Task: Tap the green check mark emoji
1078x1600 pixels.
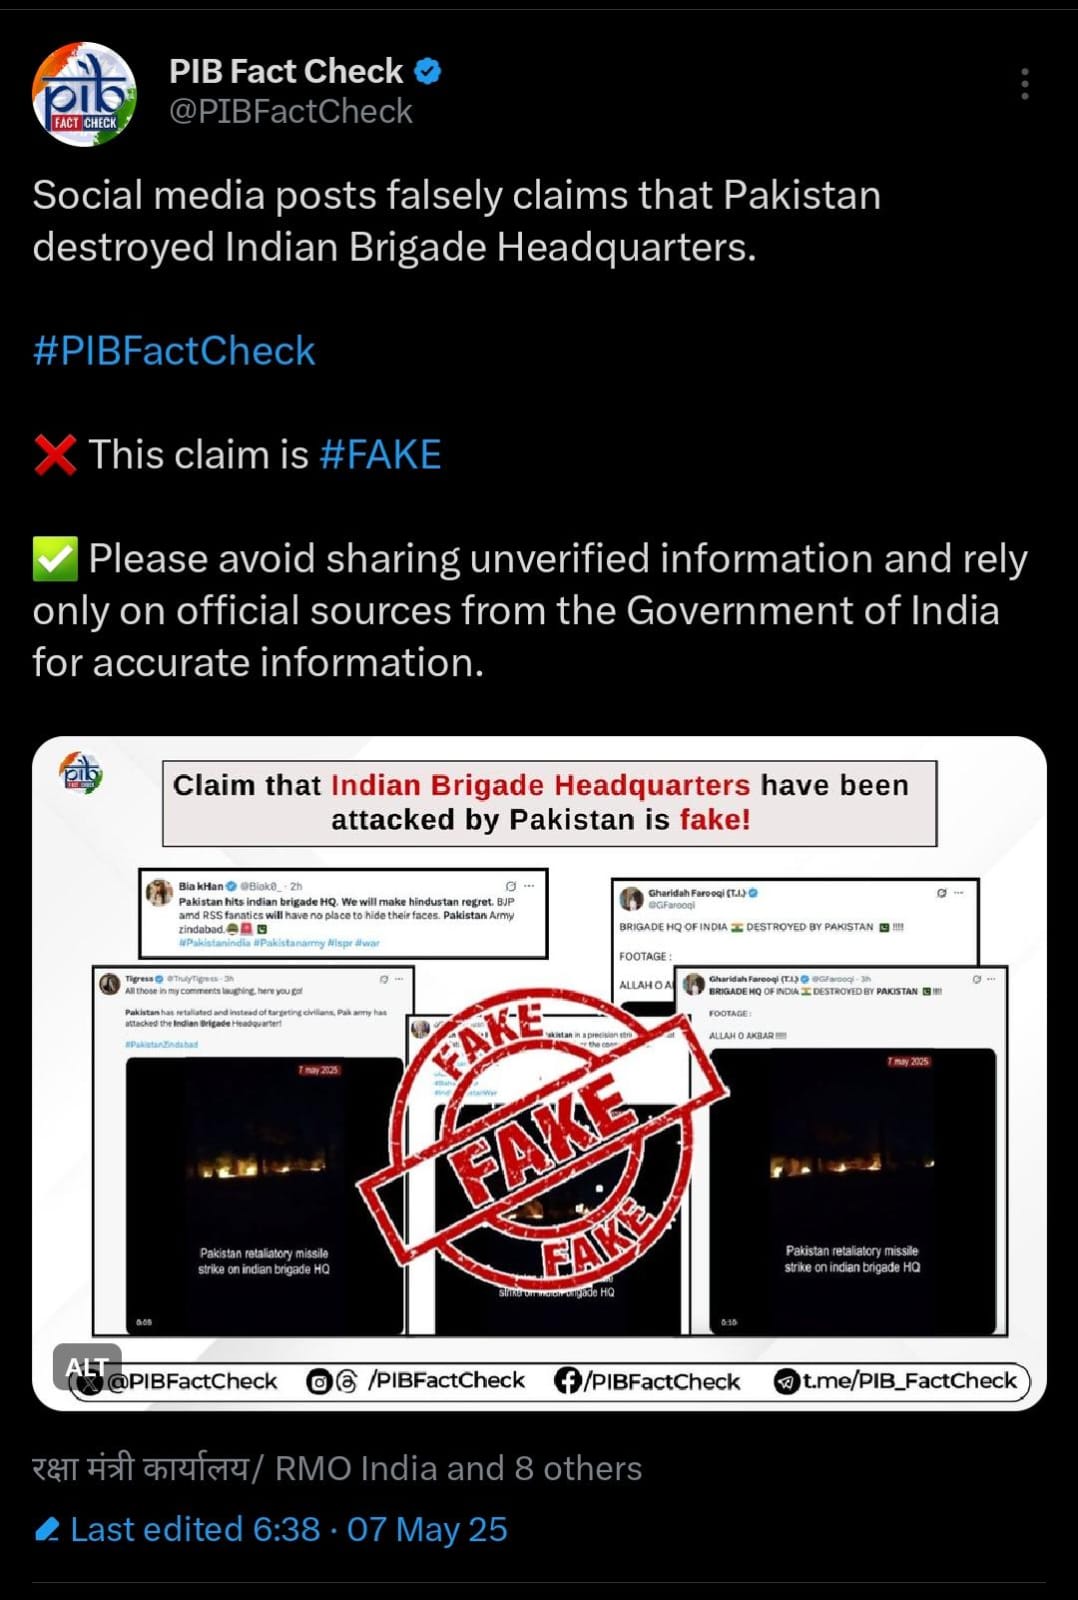Action: point(55,559)
